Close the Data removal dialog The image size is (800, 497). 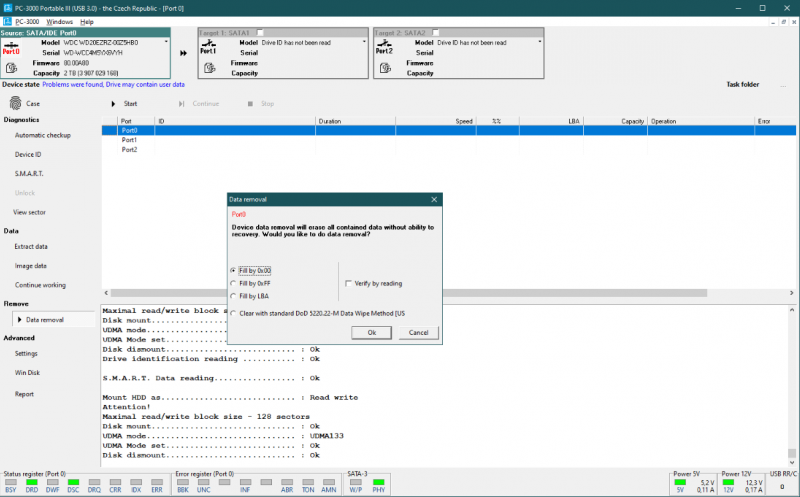click(x=434, y=200)
